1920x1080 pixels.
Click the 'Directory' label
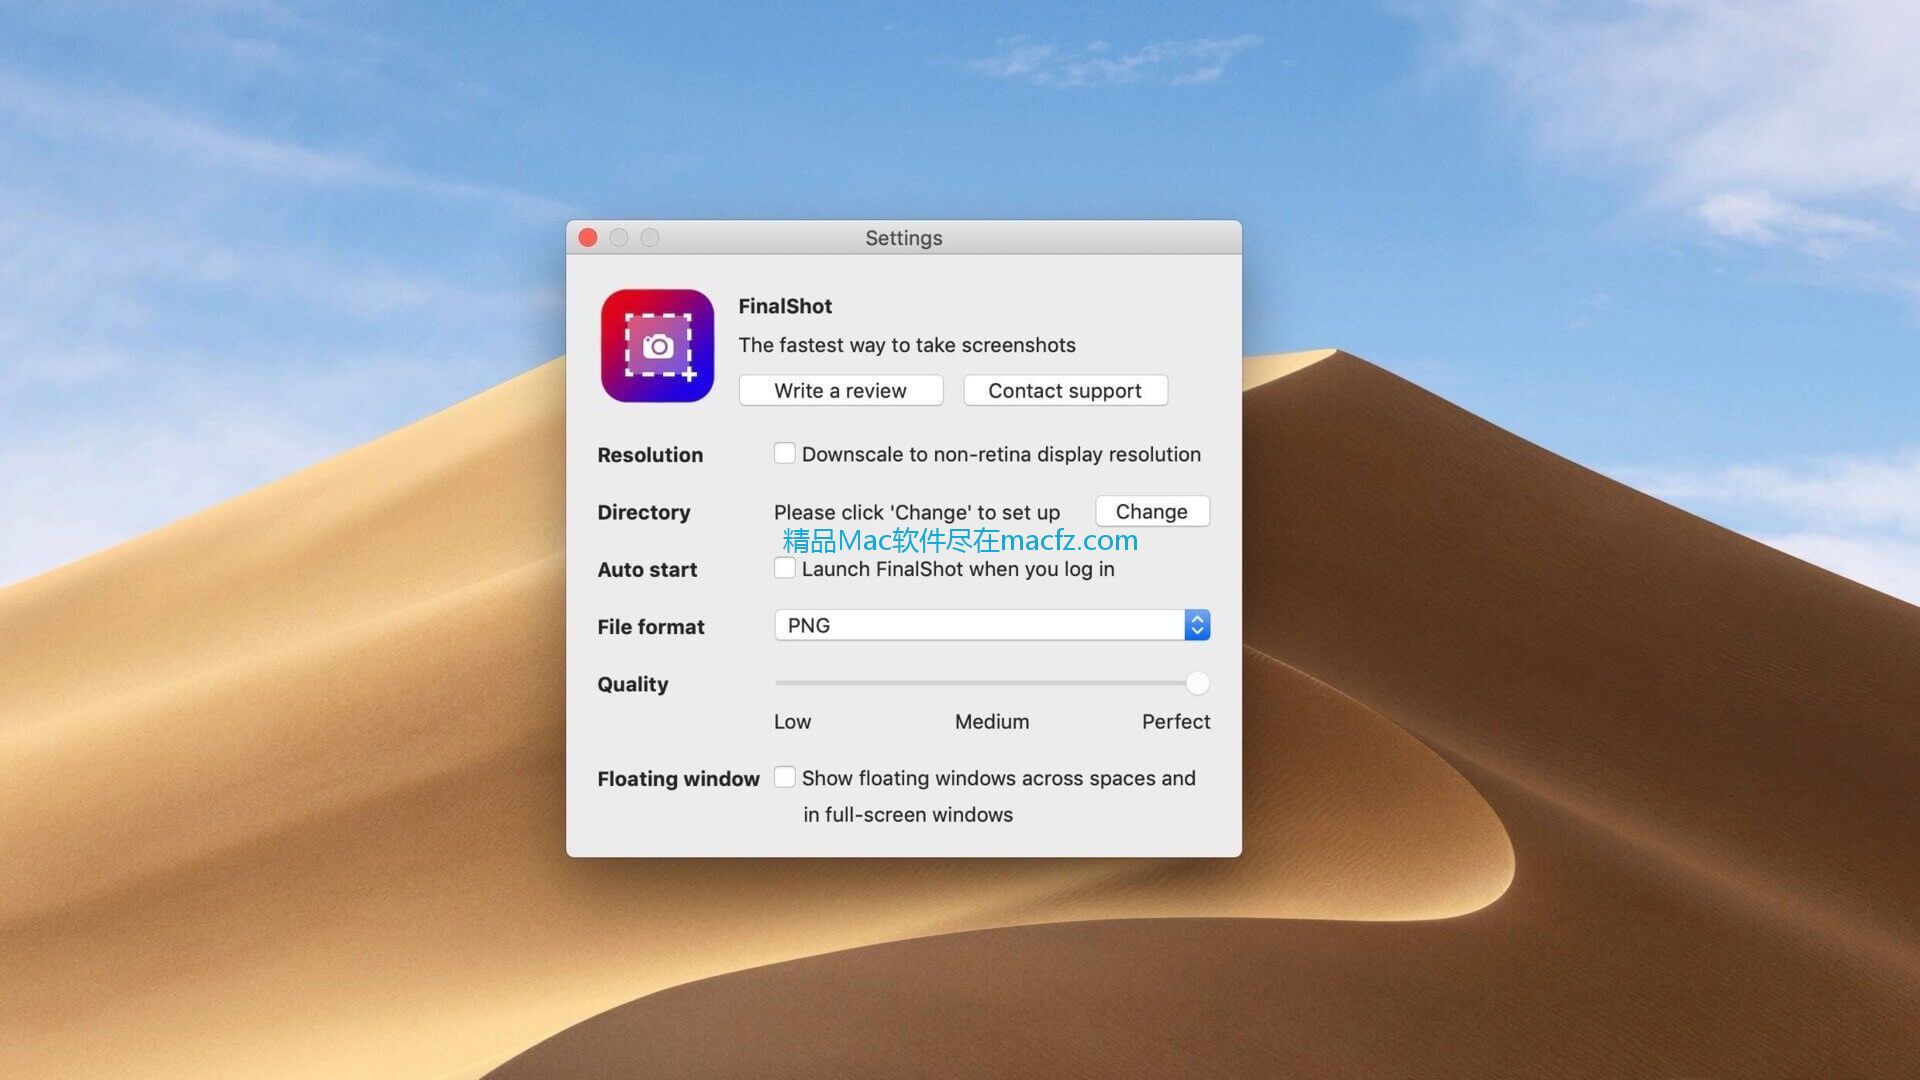644,513
